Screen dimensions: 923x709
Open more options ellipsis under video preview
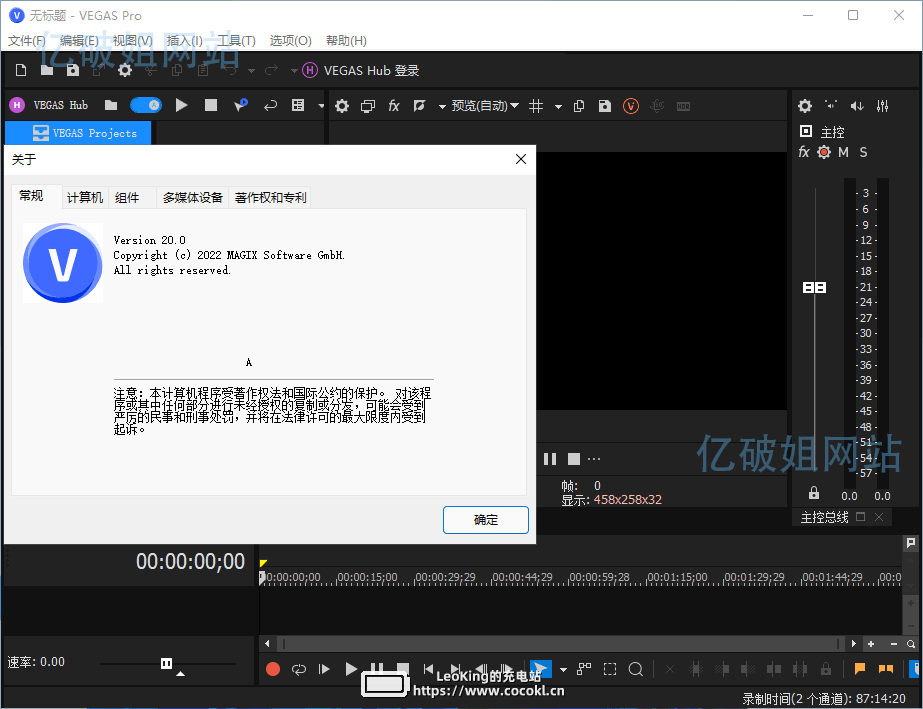pyautogui.click(x=594, y=459)
